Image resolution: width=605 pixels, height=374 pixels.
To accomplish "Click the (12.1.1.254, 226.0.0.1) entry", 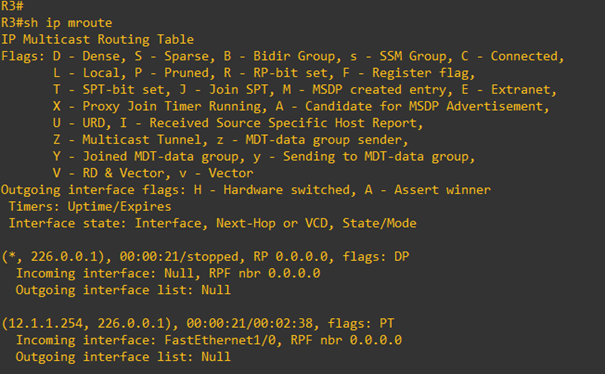I will 87,323.
